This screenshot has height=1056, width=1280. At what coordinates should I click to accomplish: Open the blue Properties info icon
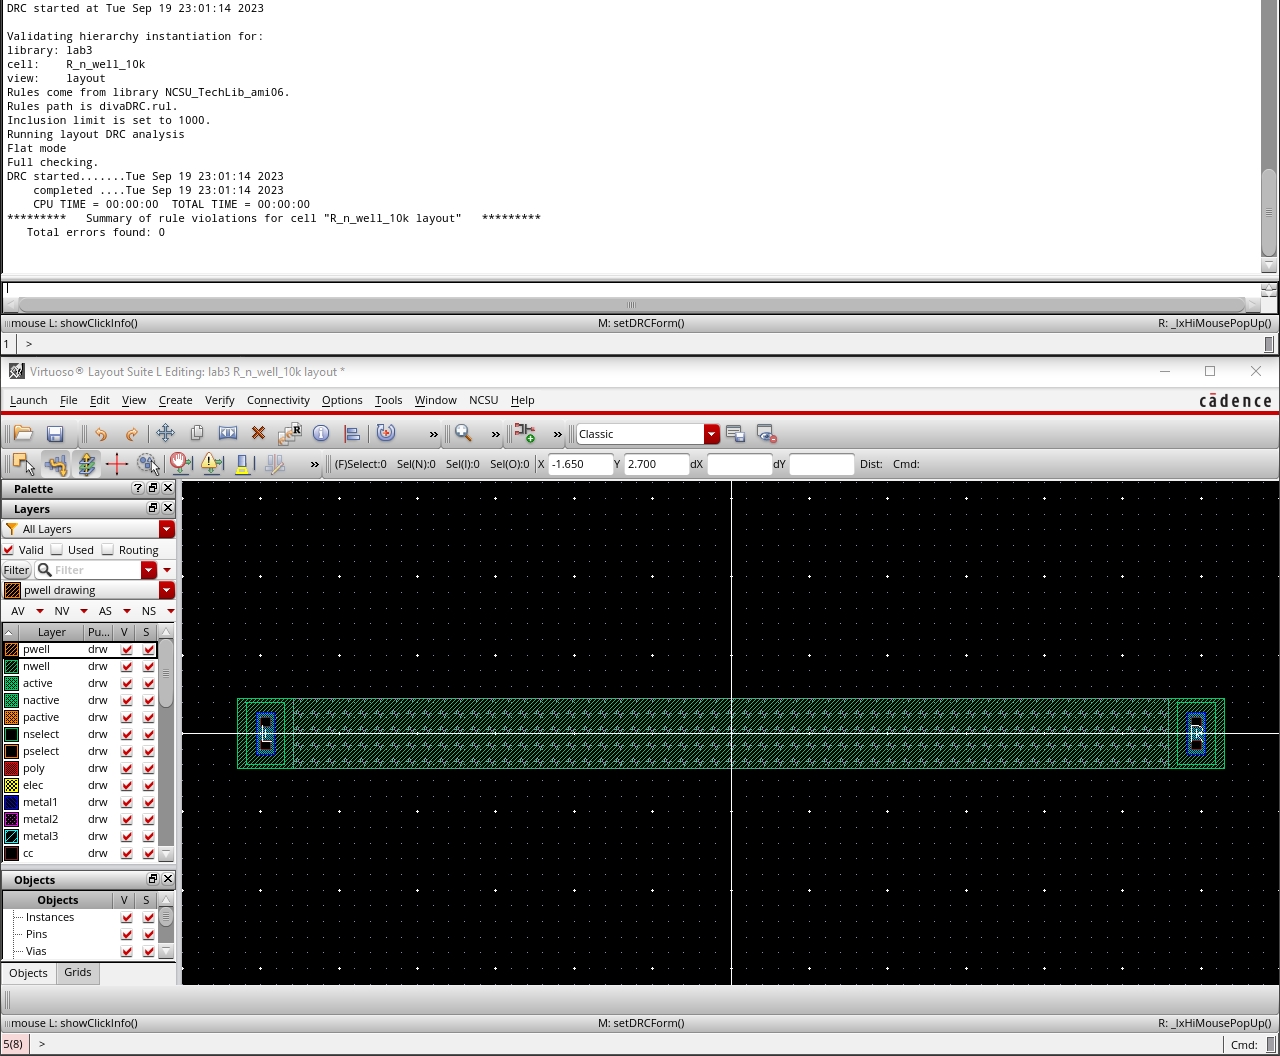(x=321, y=433)
